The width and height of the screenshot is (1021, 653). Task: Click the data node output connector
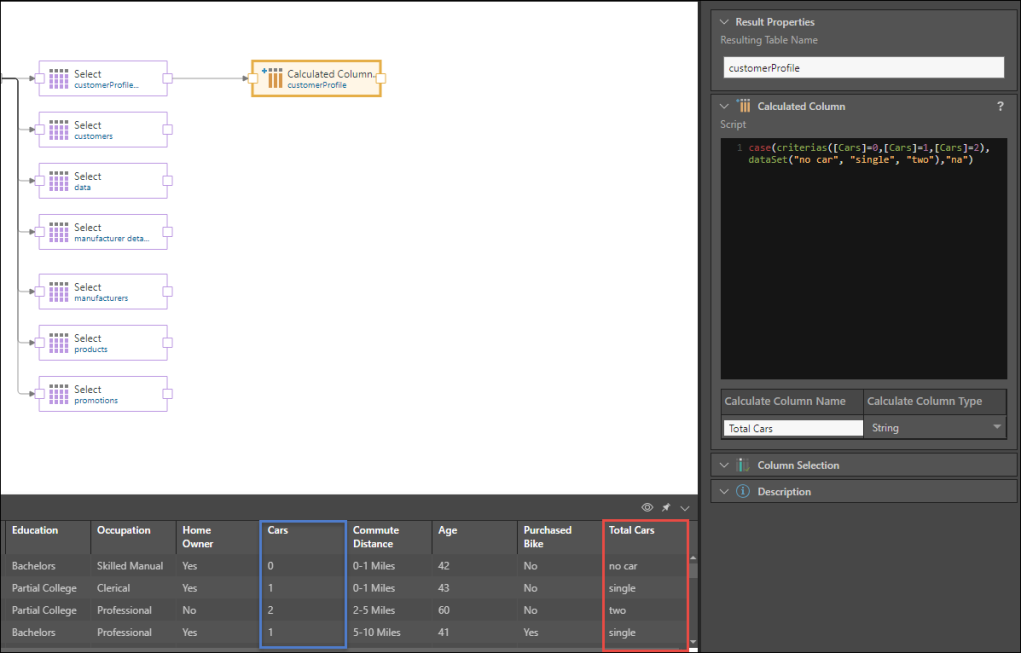(x=168, y=181)
